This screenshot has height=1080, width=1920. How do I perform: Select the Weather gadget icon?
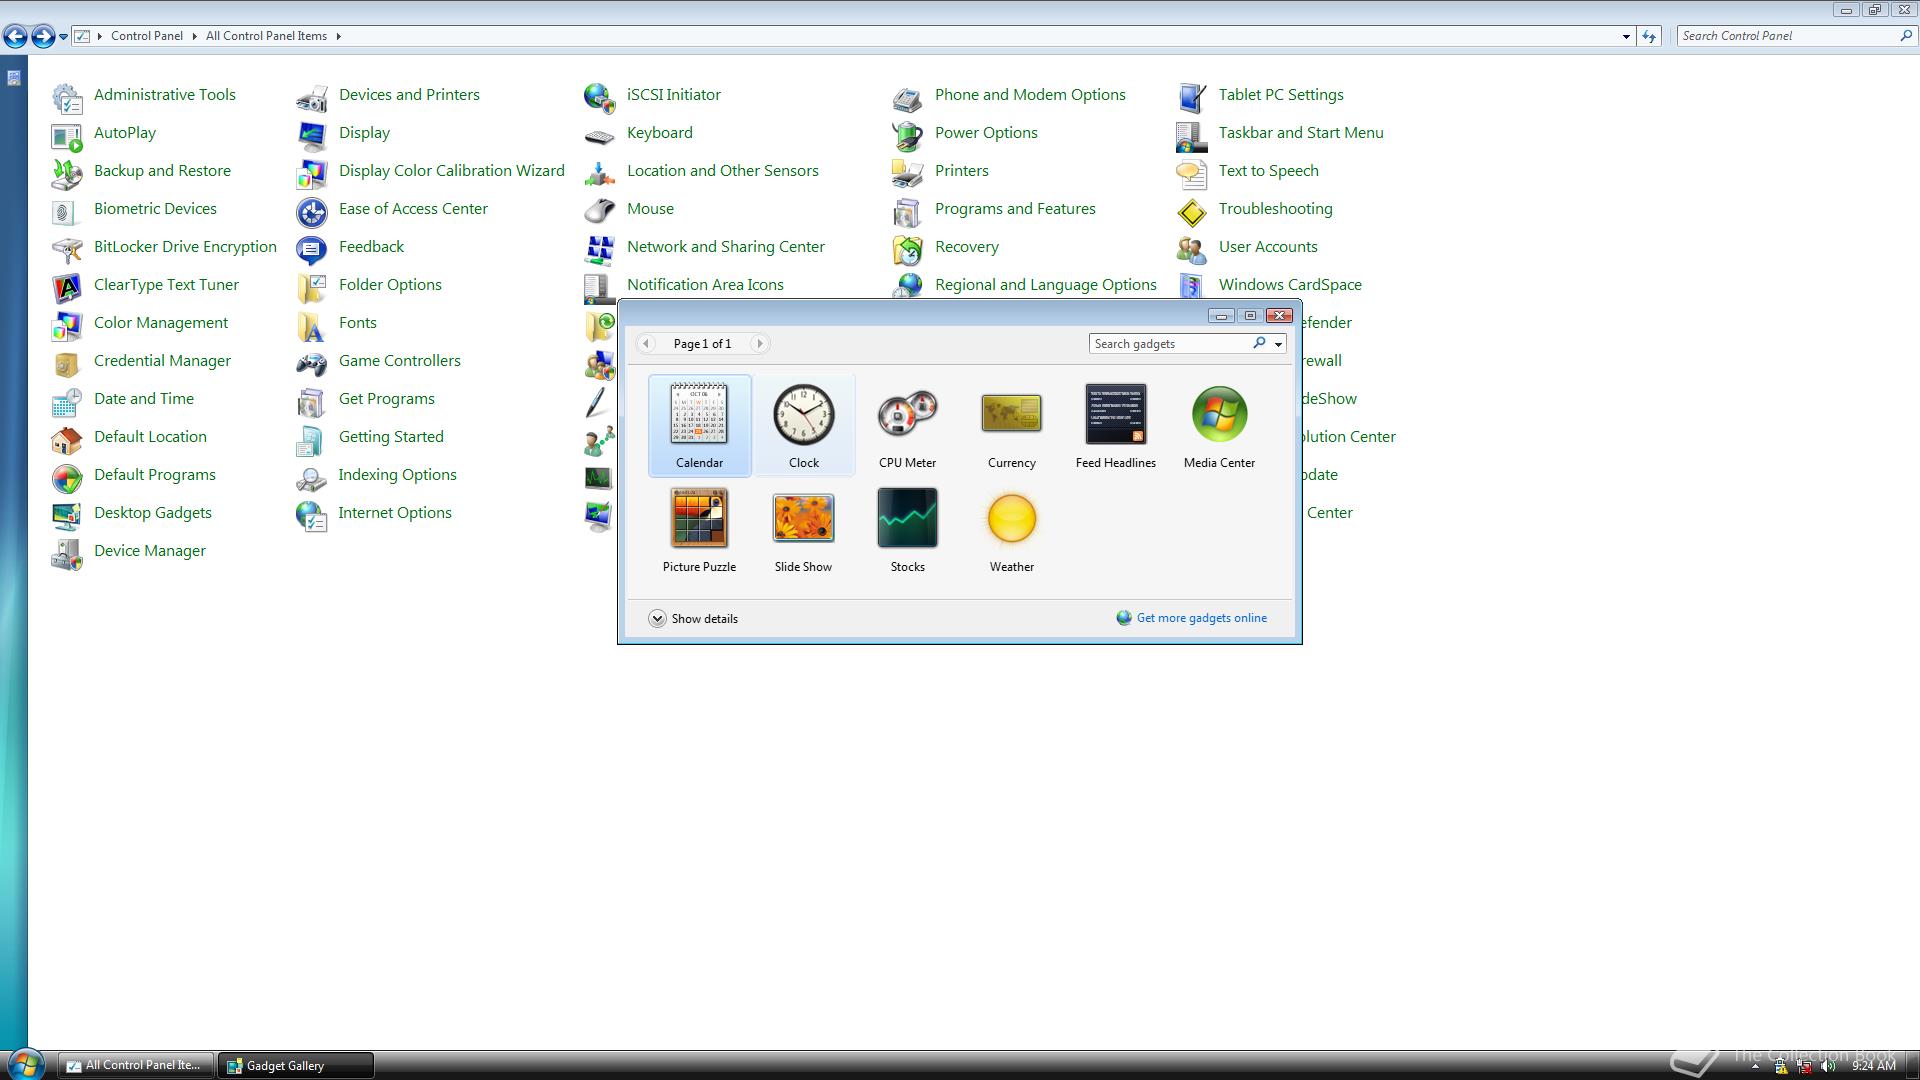point(1011,518)
